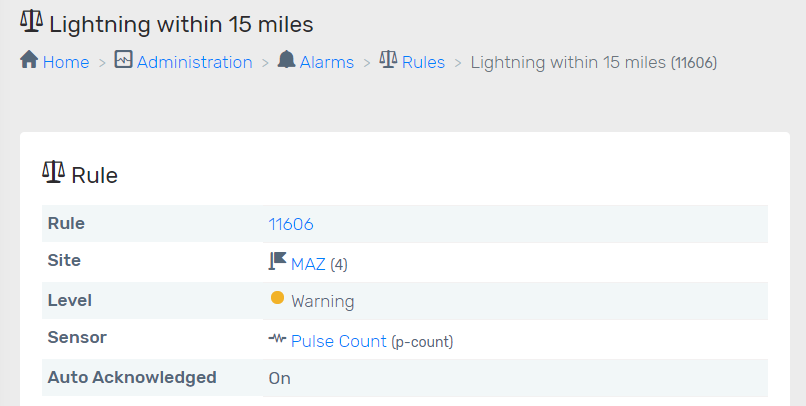Open the Rules breadcrumb link
806x406 pixels.
(x=423, y=62)
